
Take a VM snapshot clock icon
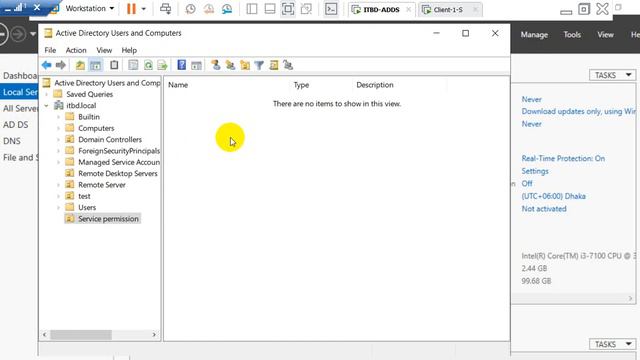[190, 9]
